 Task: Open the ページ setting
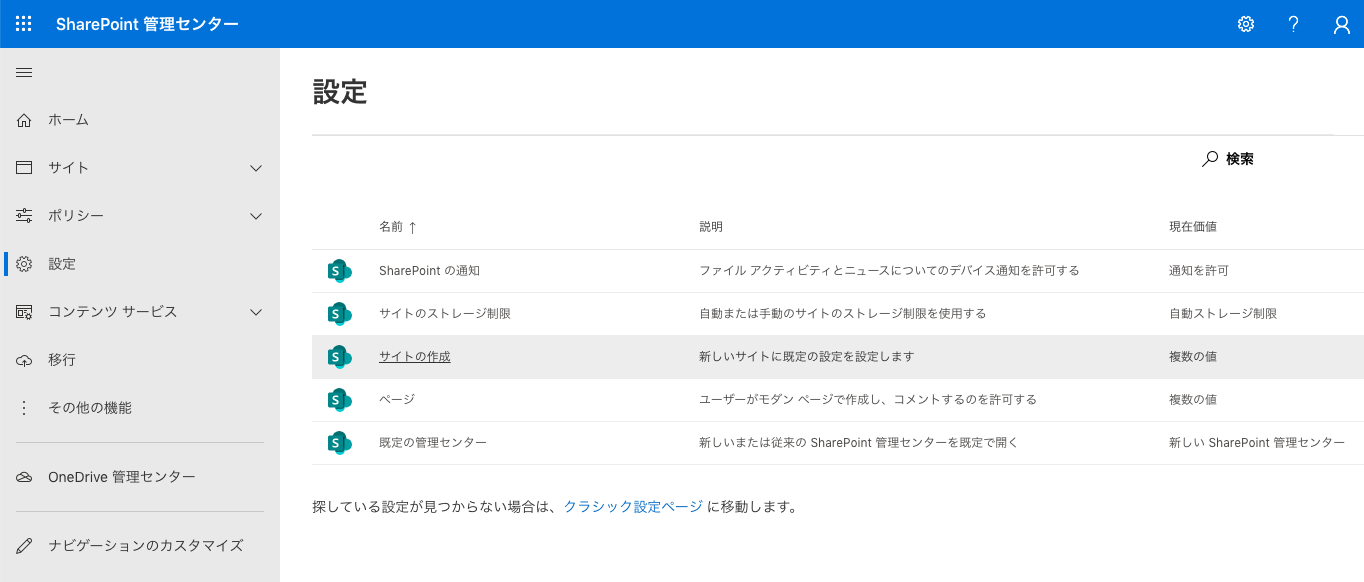[397, 400]
